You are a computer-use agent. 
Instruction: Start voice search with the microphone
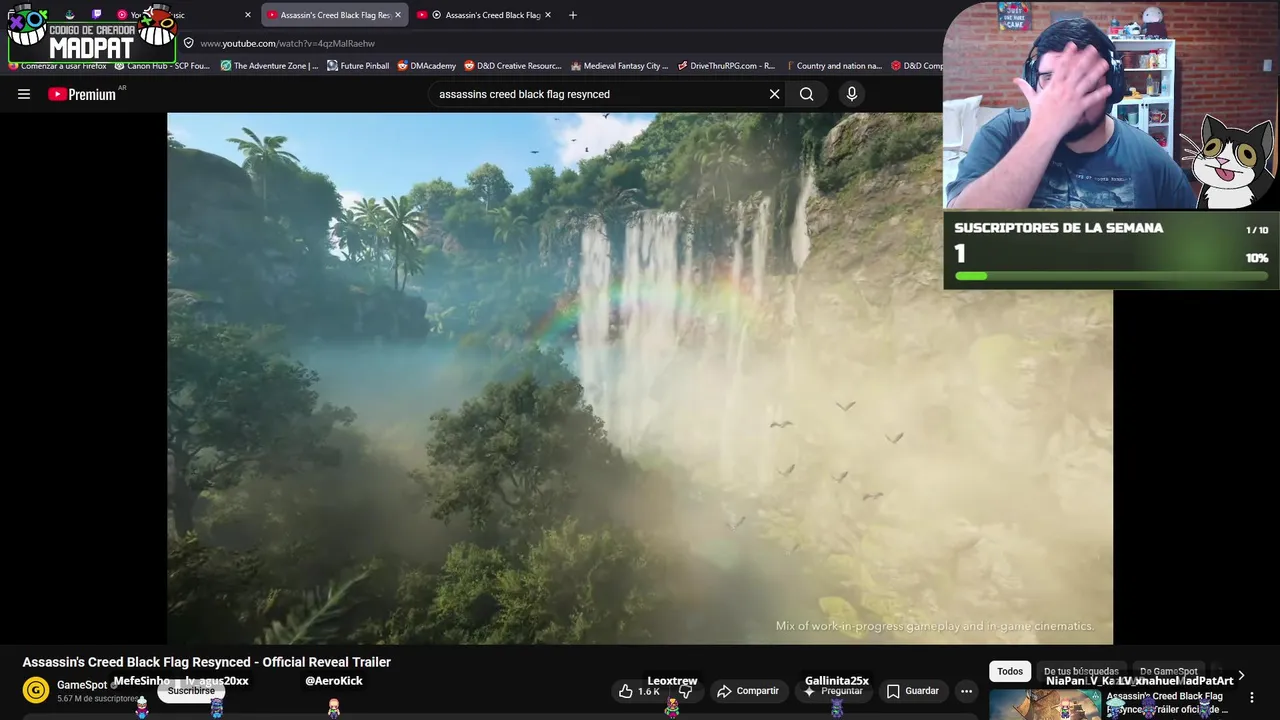point(852,94)
